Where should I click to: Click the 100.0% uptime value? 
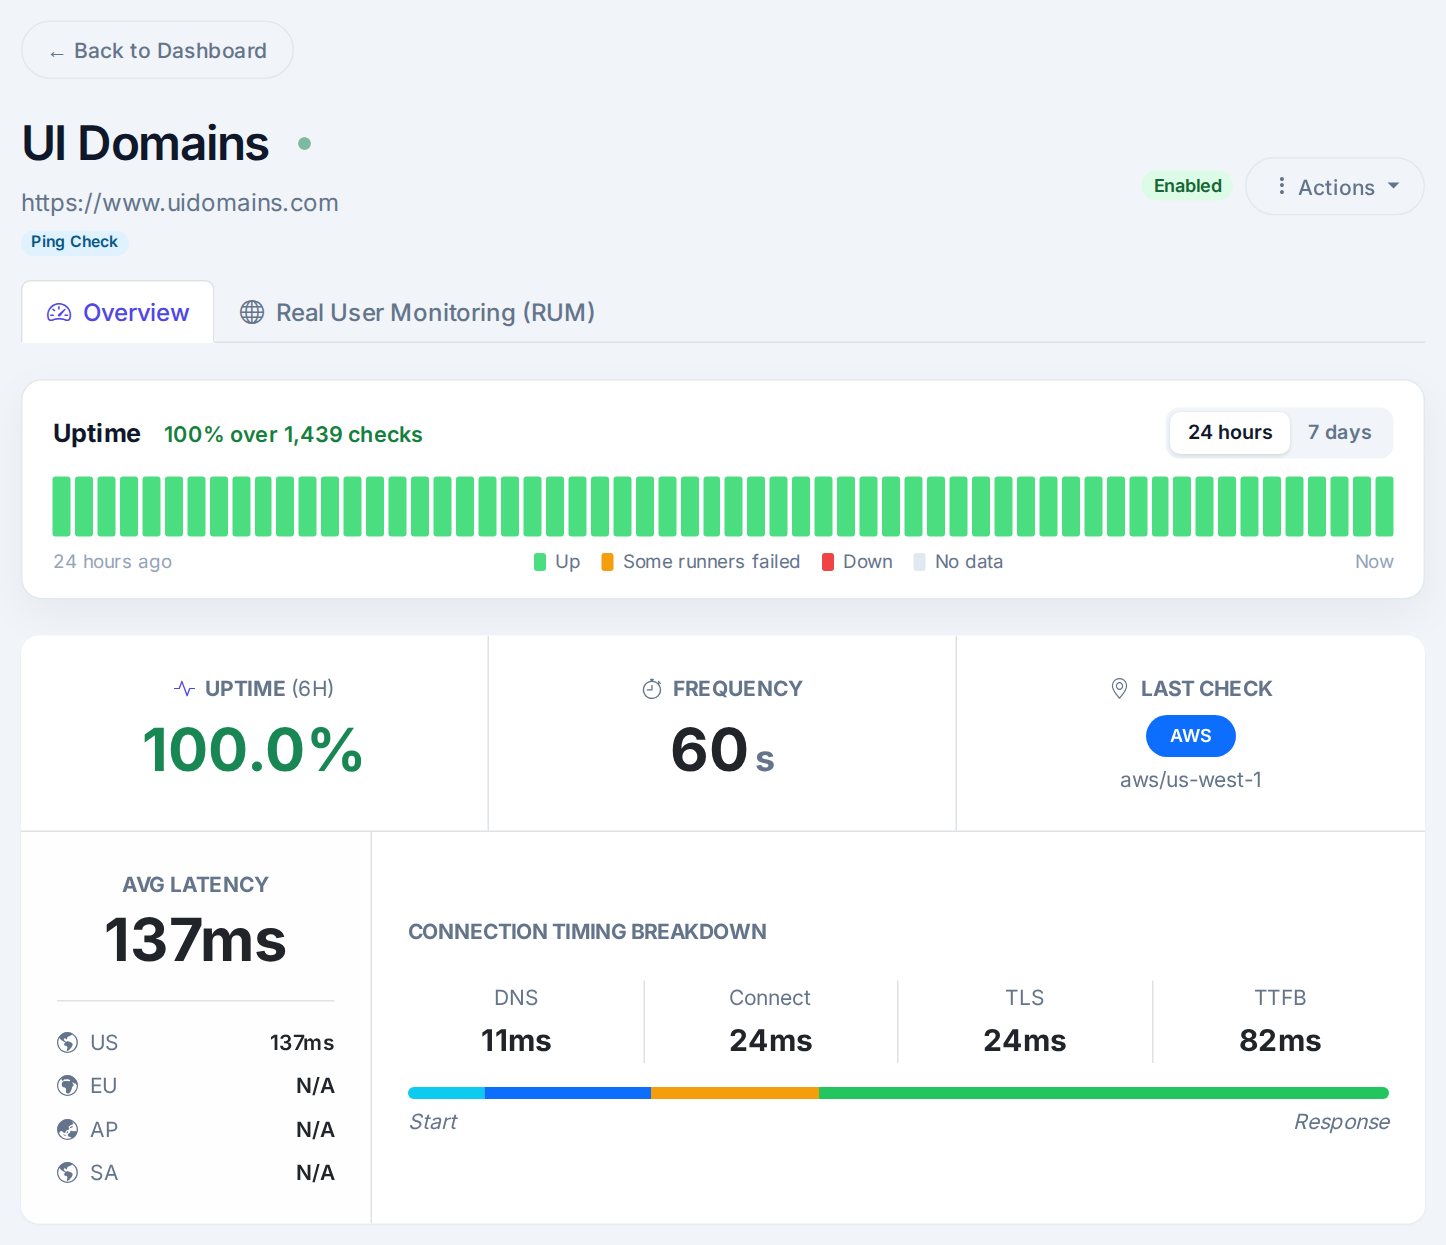253,750
